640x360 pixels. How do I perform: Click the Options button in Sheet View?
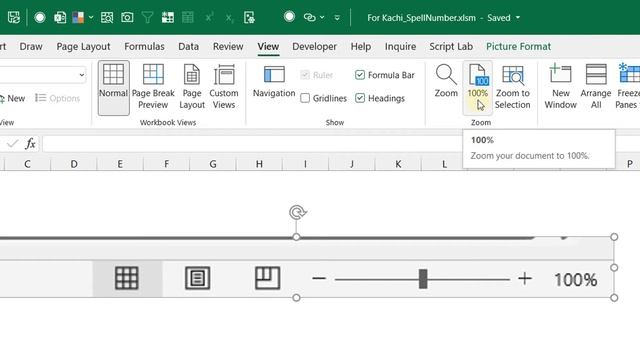tap(57, 98)
